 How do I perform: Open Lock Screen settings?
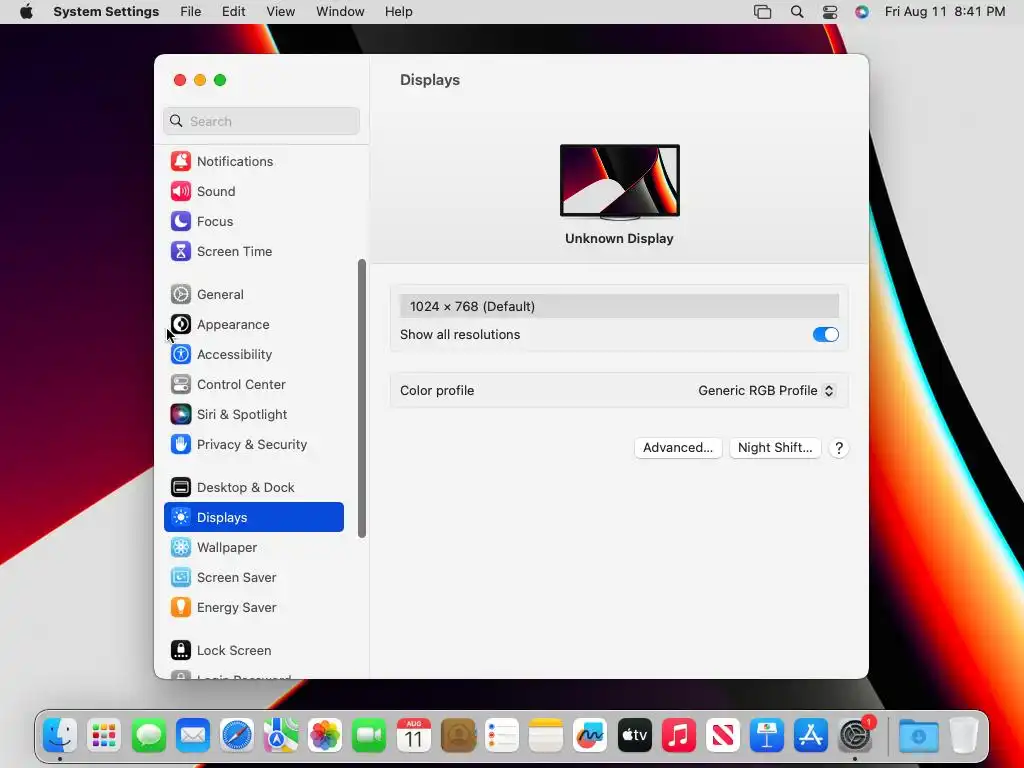tap(253, 650)
